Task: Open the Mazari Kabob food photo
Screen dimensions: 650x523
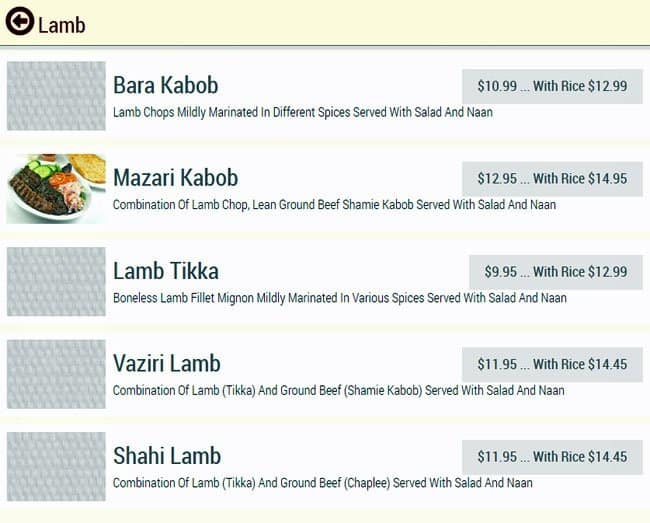Action: (x=56, y=188)
